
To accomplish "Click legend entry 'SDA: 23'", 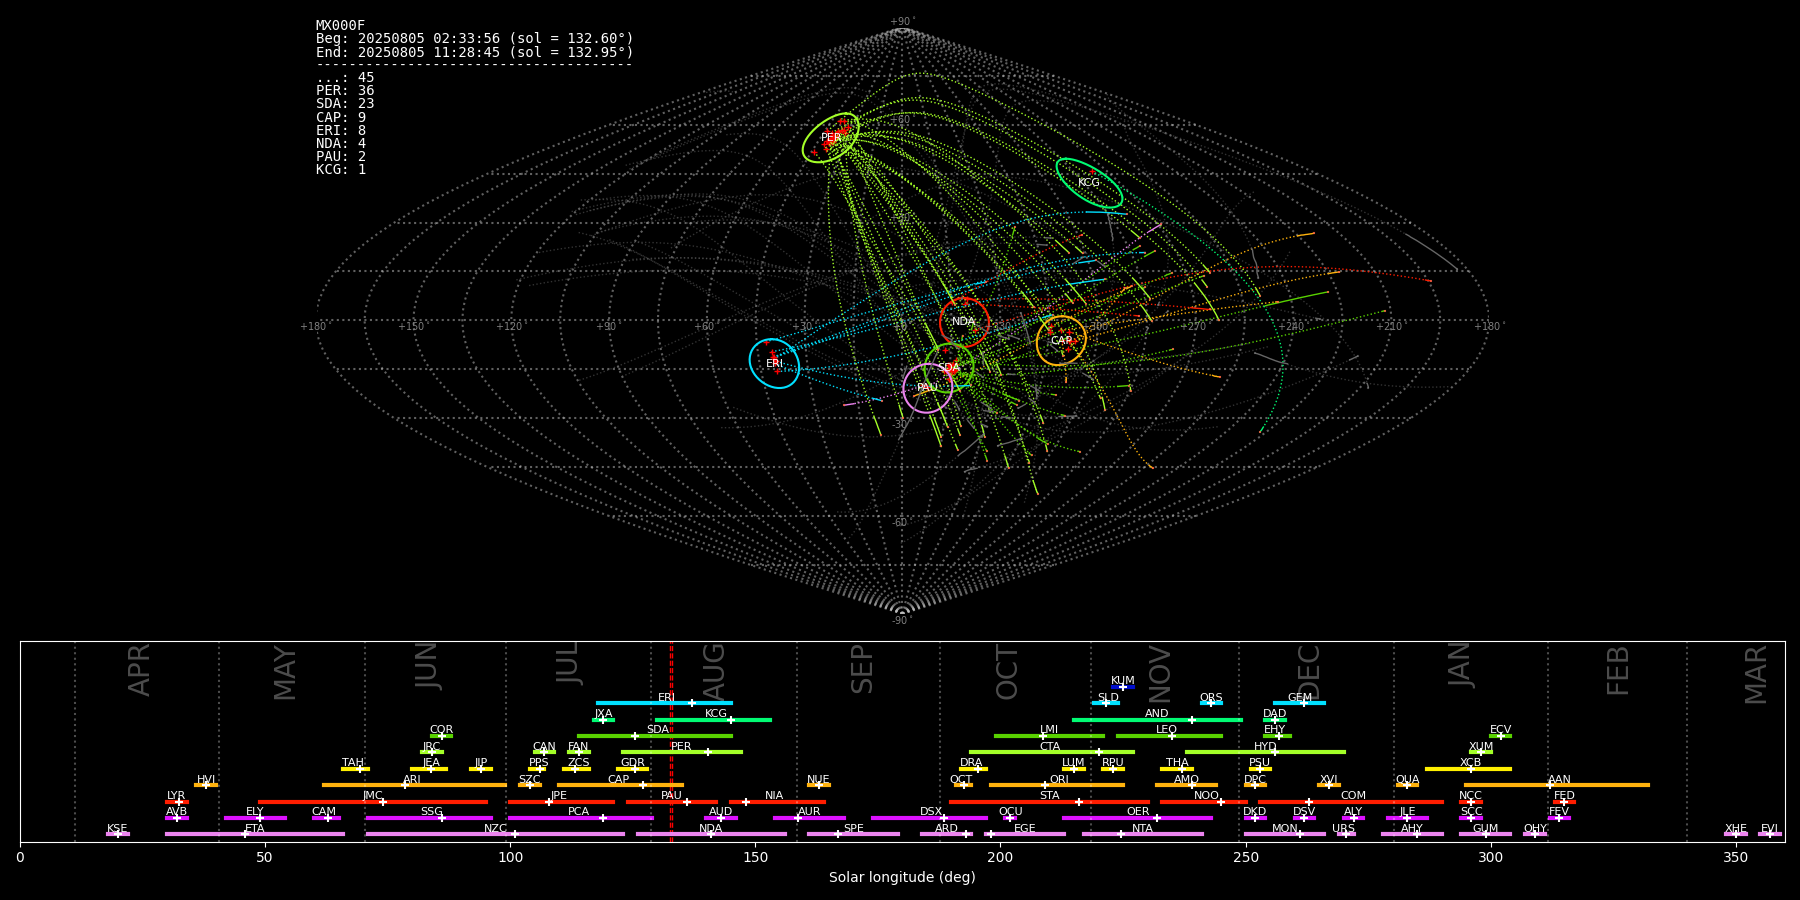I will (345, 104).
